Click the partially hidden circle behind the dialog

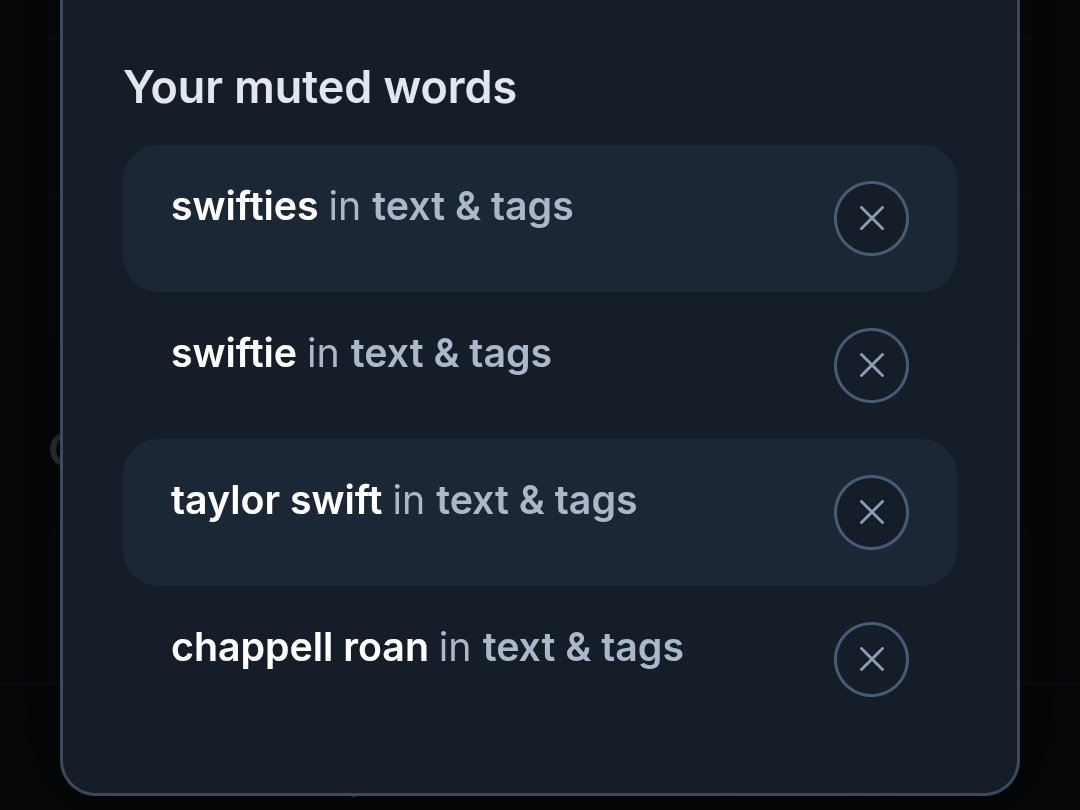[x=55, y=449]
